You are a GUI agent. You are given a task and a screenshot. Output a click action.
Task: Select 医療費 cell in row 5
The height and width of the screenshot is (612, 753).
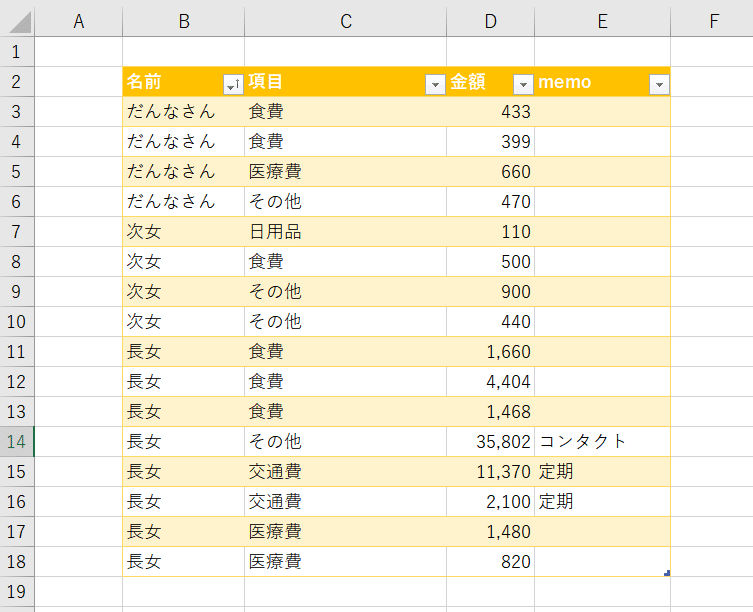tap(346, 171)
